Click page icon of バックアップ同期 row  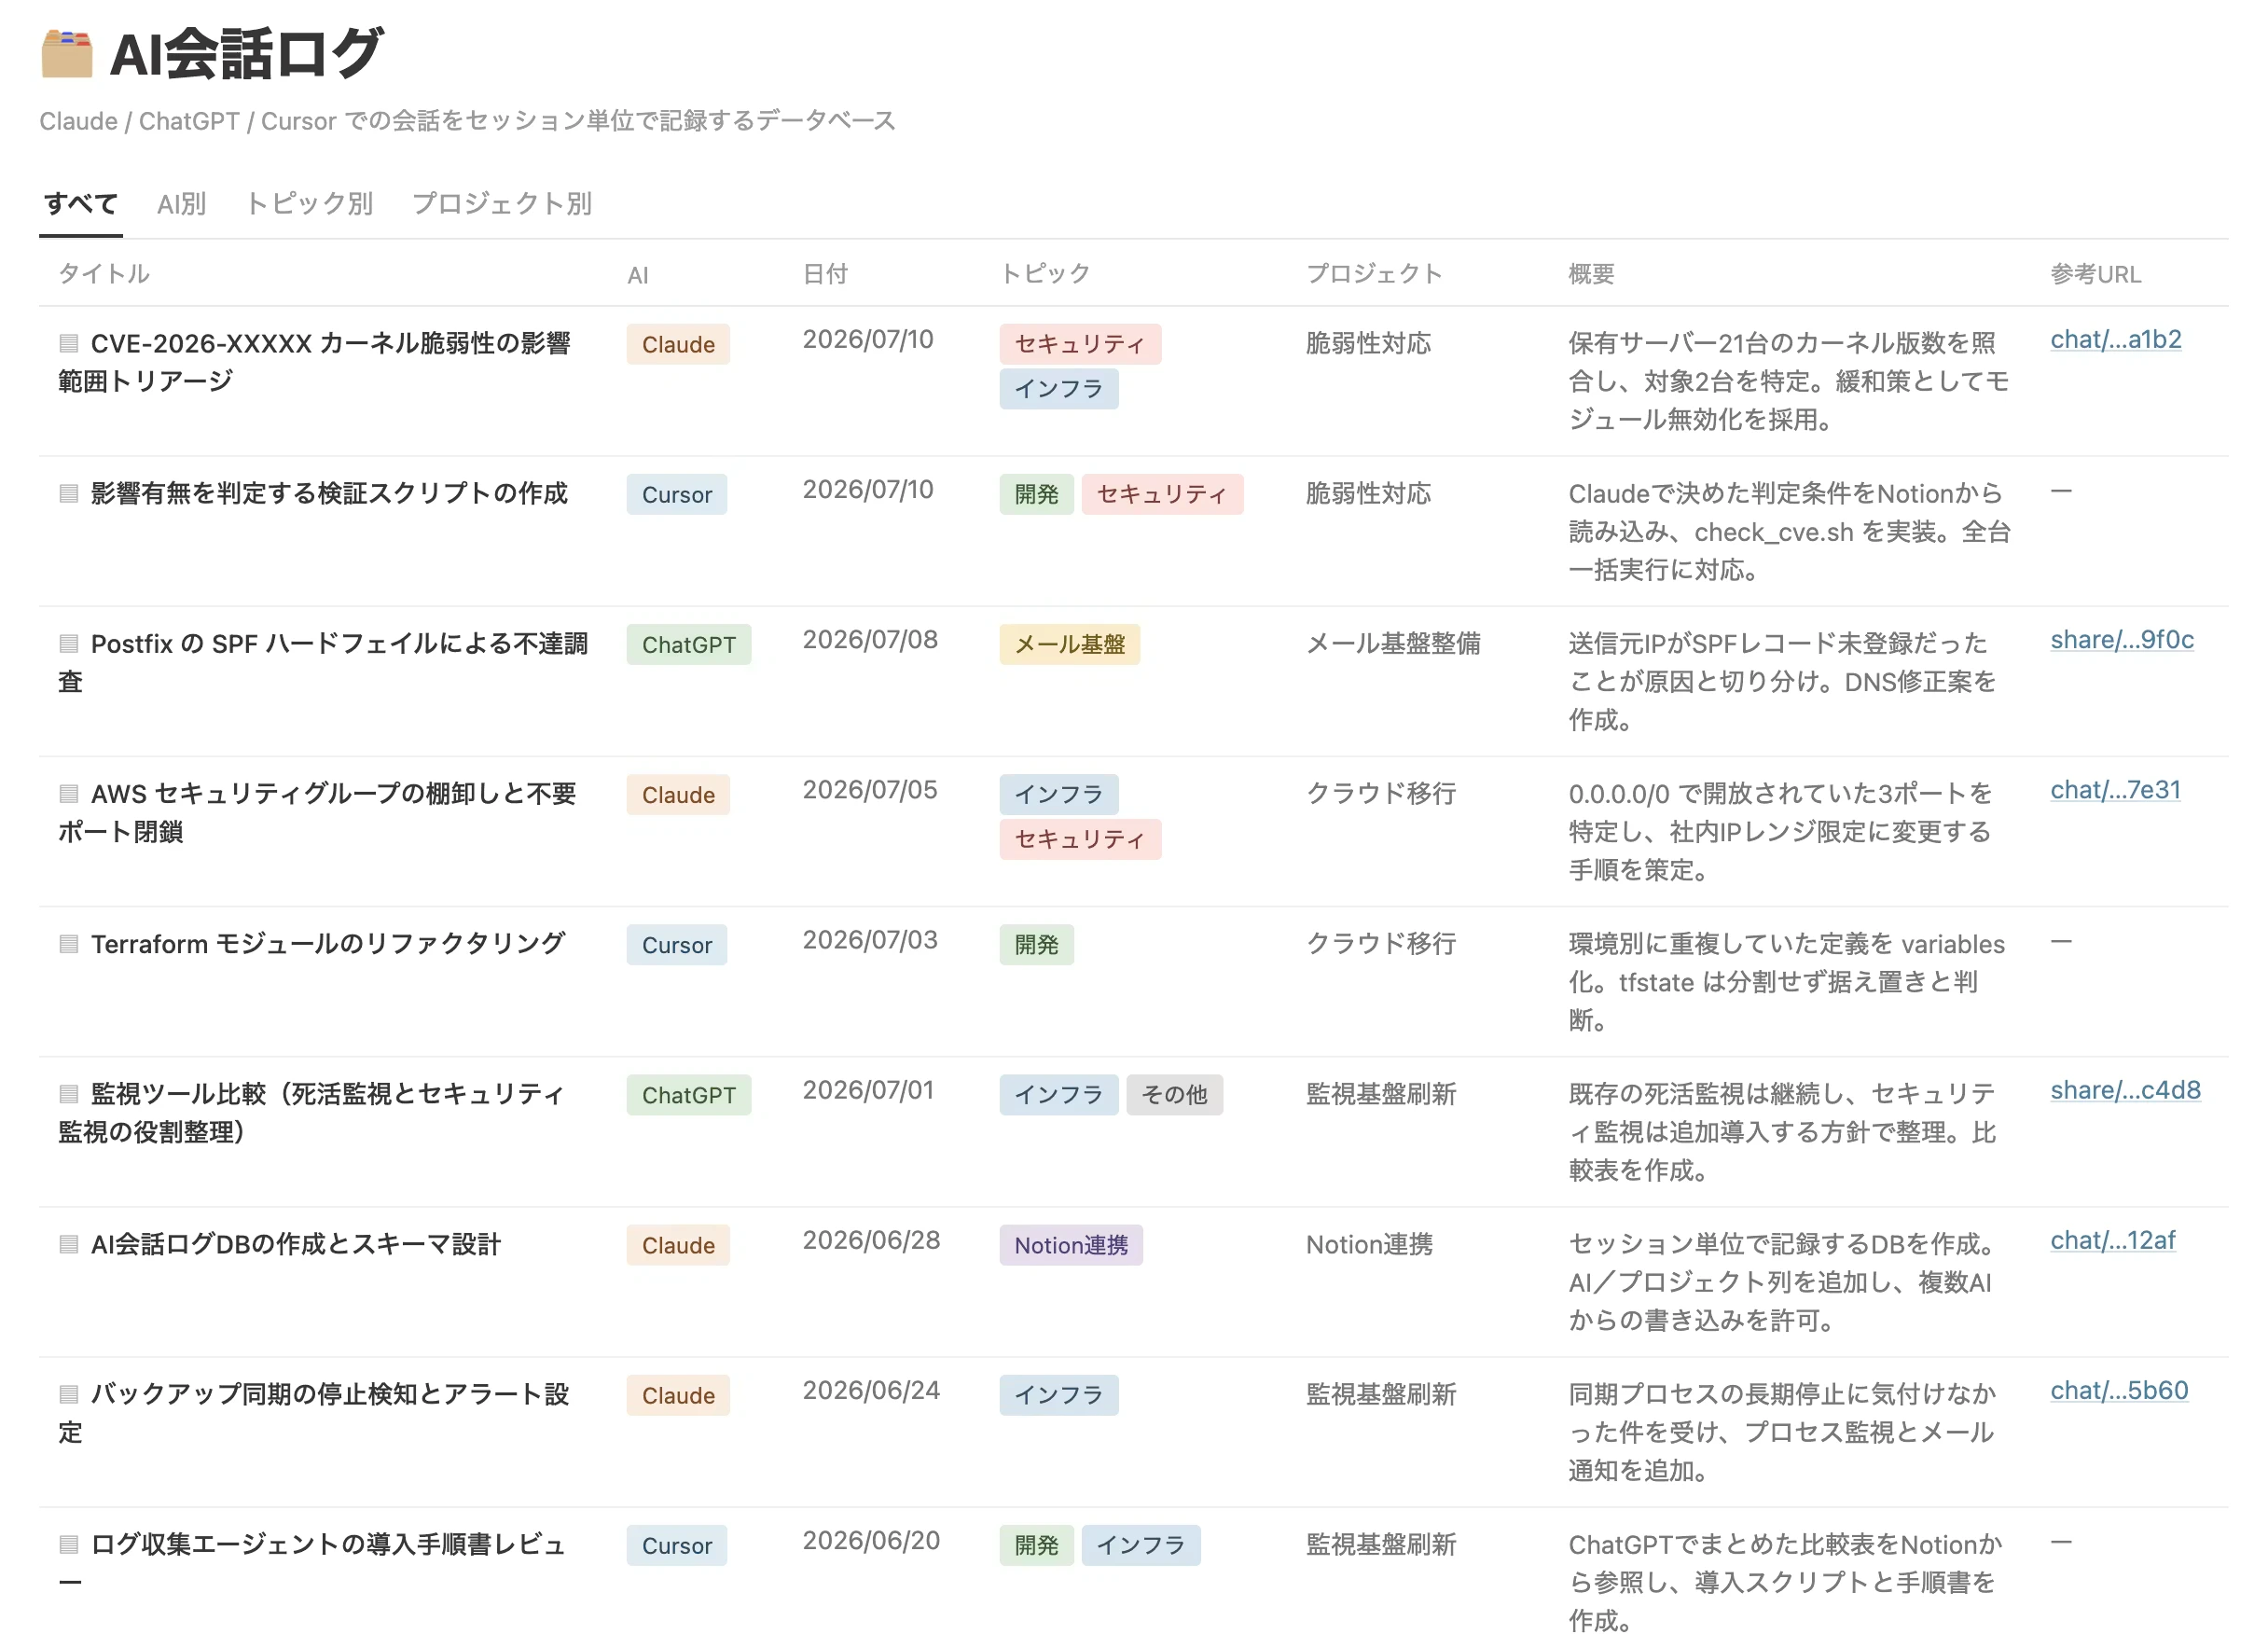tap(69, 1395)
